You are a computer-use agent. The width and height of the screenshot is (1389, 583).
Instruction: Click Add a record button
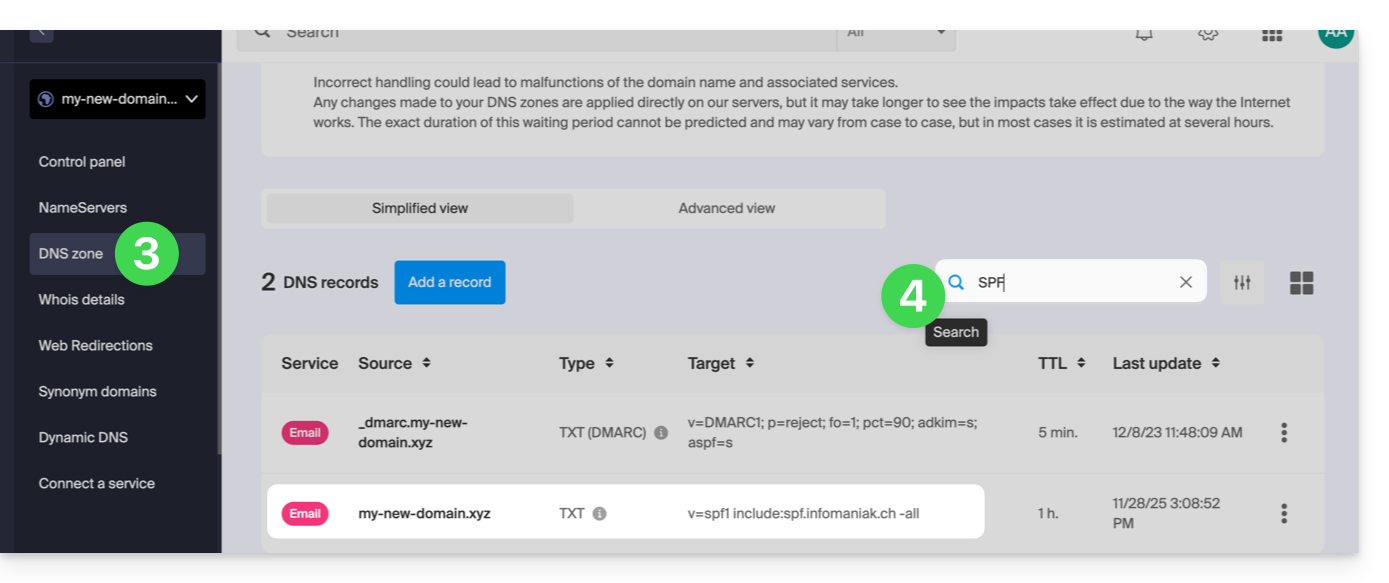pos(450,282)
